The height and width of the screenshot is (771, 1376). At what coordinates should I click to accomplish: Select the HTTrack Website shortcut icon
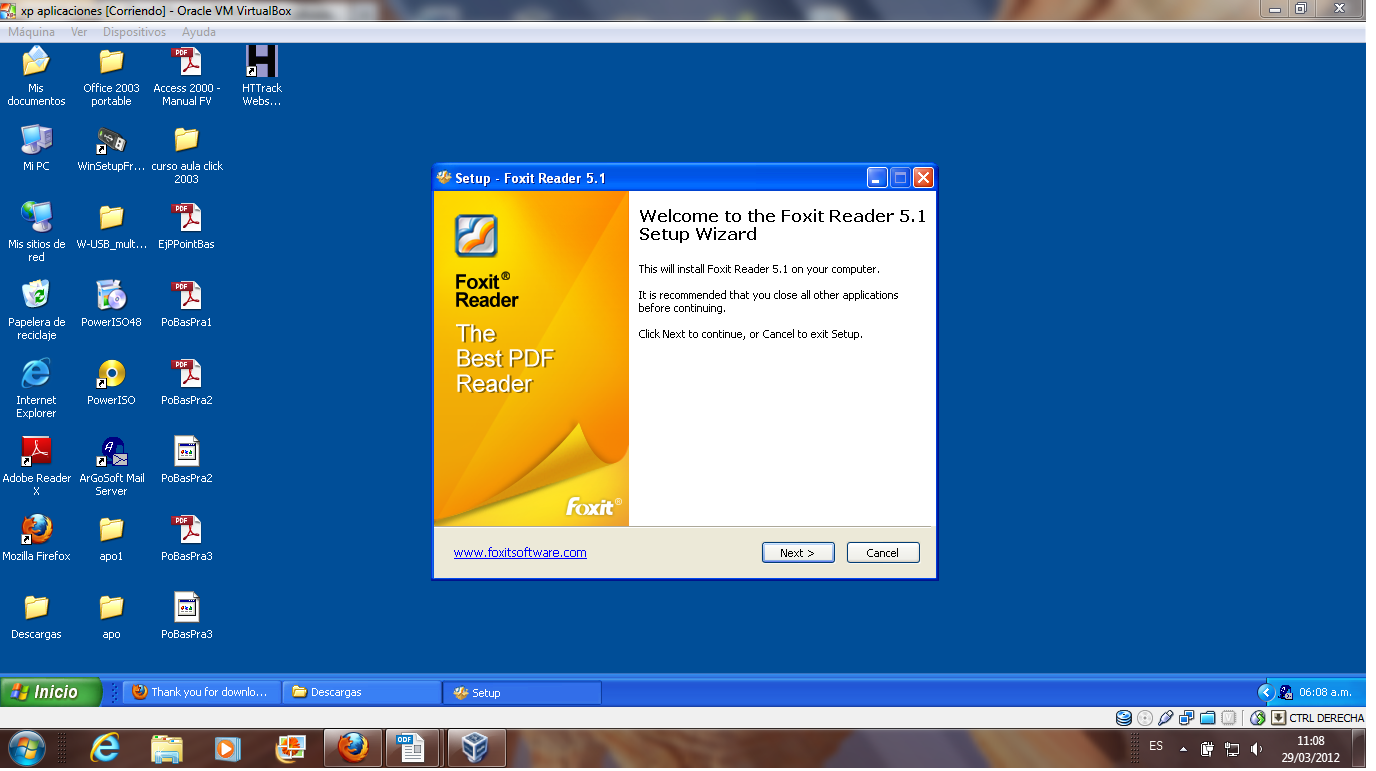[261, 77]
